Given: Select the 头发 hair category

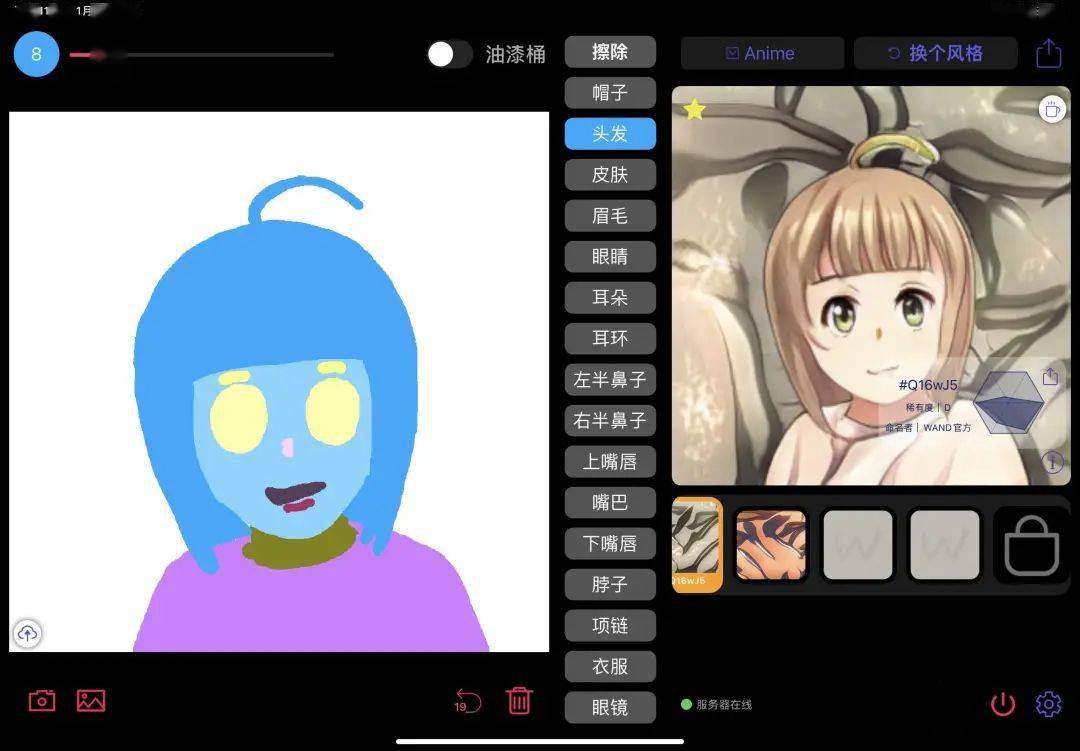Looking at the screenshot, I should coord(610,134).
